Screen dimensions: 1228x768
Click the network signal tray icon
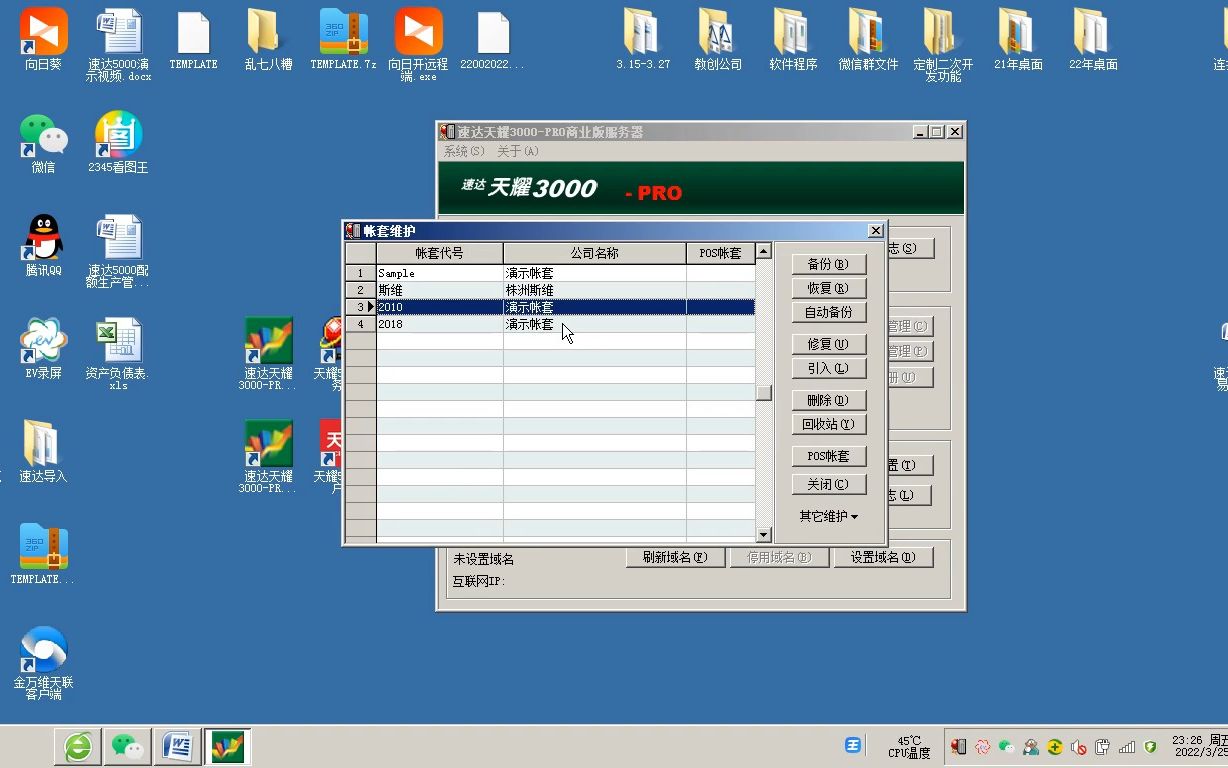pos(1127,747)
